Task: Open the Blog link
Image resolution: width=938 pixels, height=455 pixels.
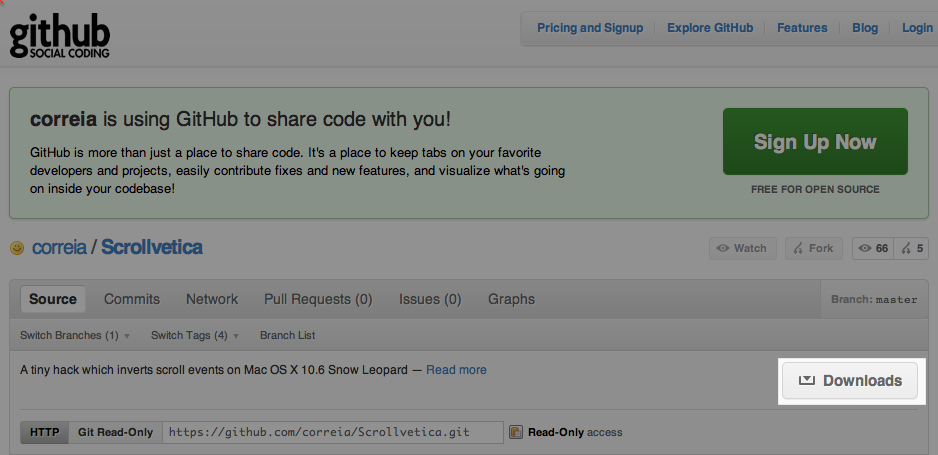Action: coord(865,28)
